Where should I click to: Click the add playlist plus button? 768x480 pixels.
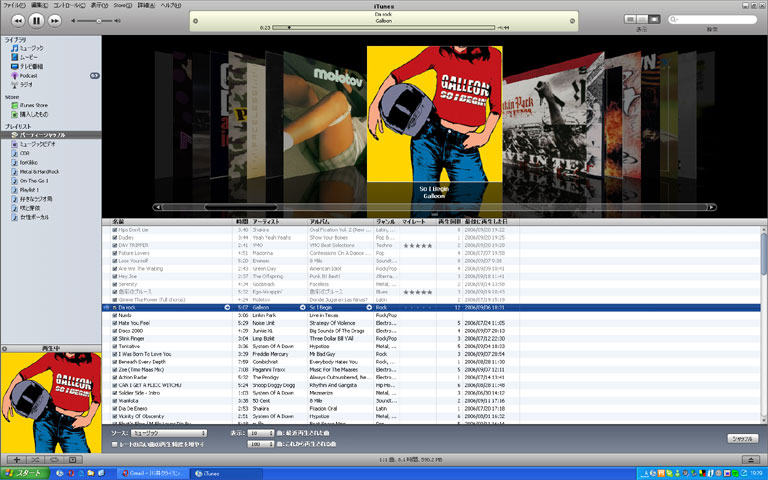[15, 458]
